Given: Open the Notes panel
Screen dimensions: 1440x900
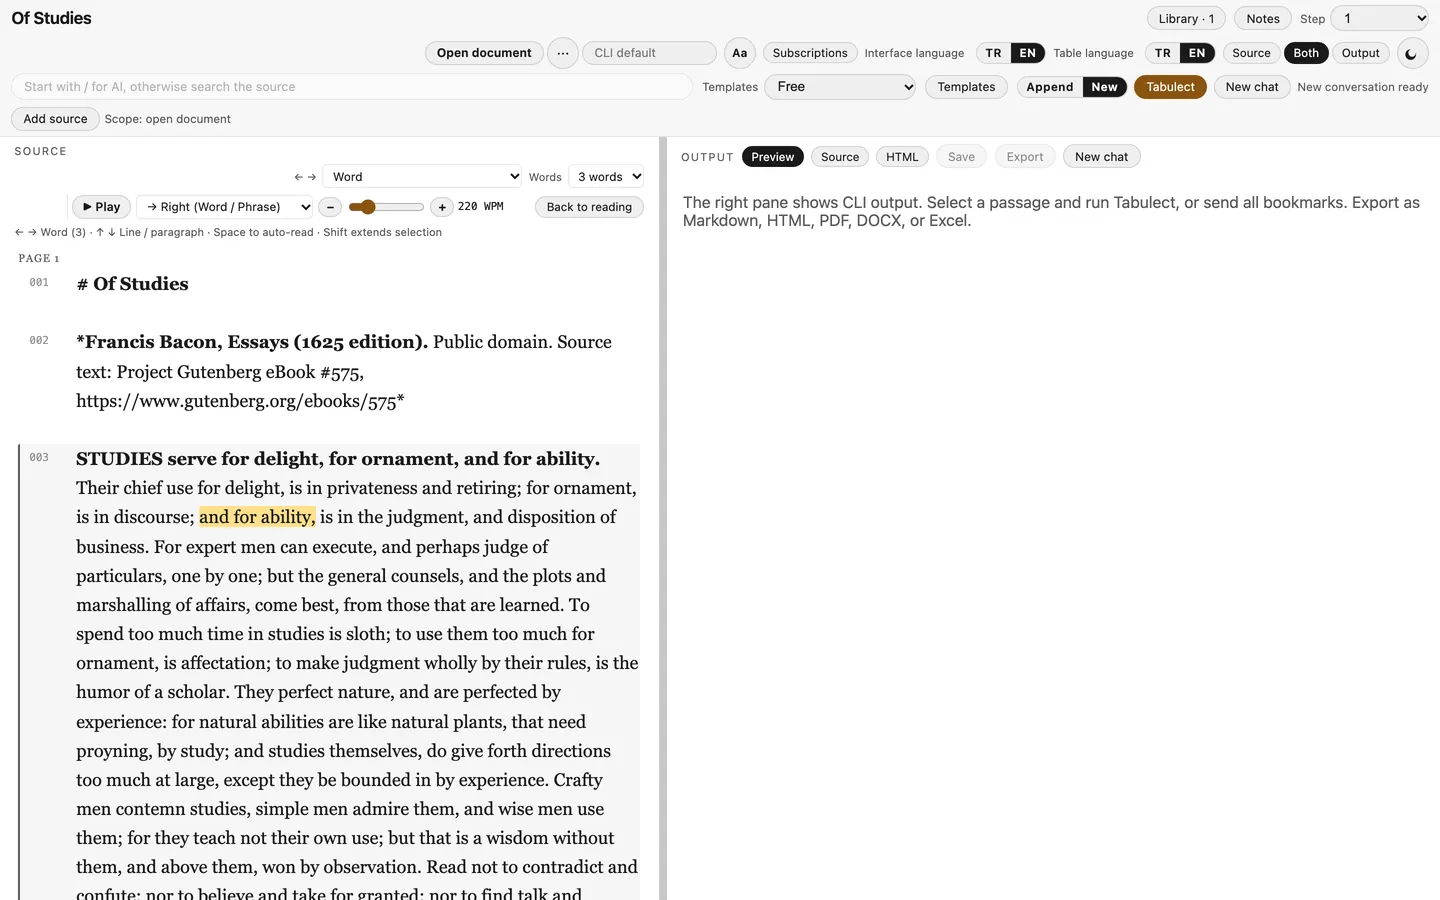Looking at the screenshot, I should (x=1263, y=18).
